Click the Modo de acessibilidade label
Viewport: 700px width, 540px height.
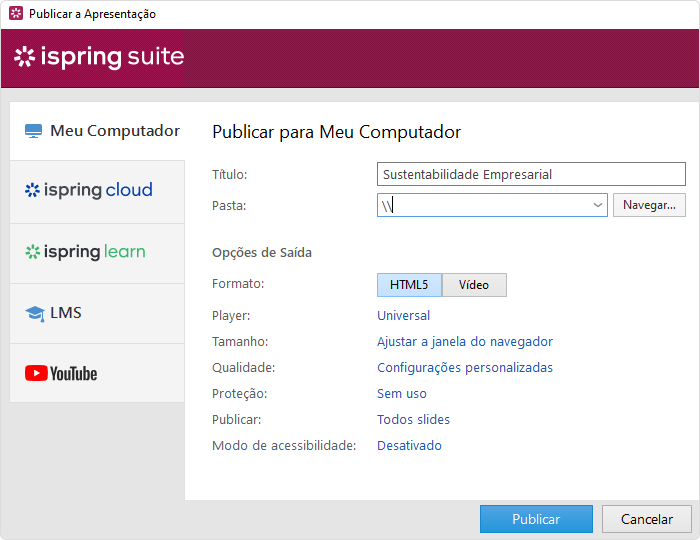pyautogui.click(x=284, y=445)
